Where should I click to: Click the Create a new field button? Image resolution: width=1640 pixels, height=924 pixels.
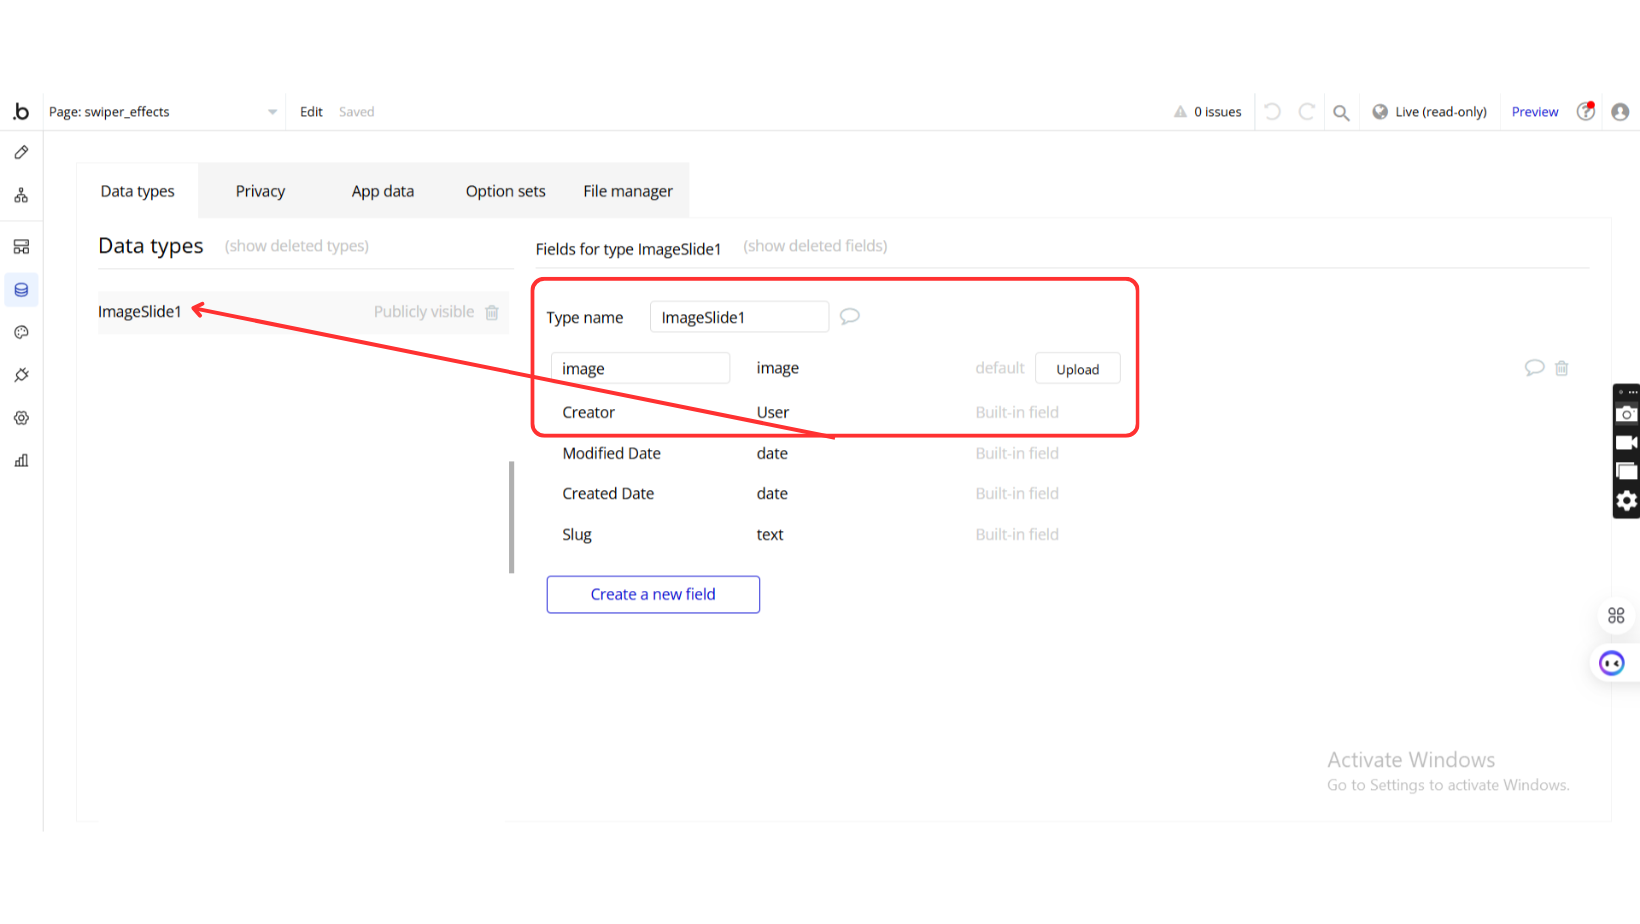coord(653,594)
